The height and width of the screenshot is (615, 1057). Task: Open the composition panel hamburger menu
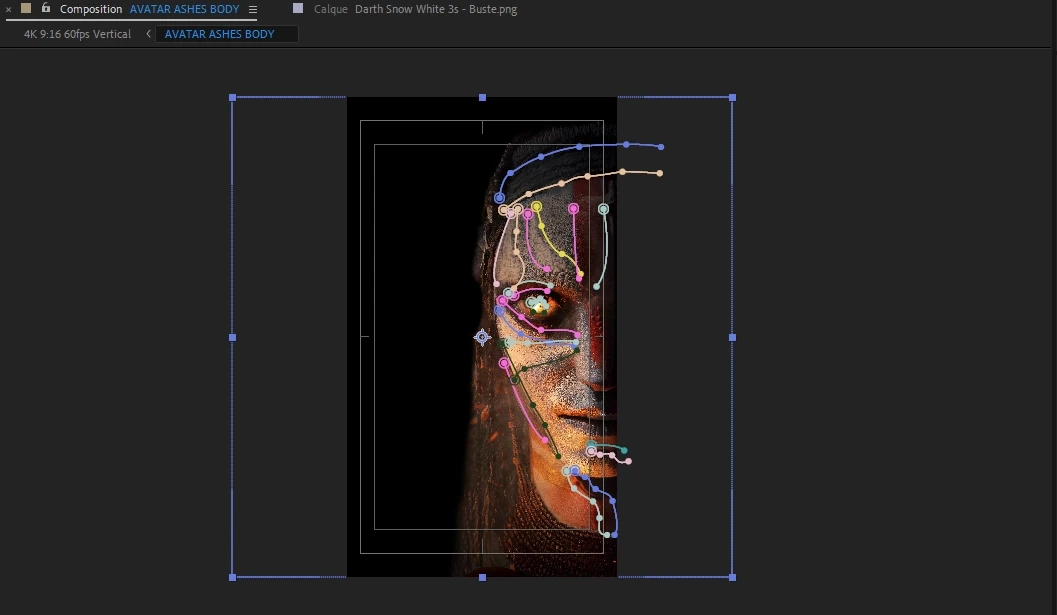coord(253,9)
